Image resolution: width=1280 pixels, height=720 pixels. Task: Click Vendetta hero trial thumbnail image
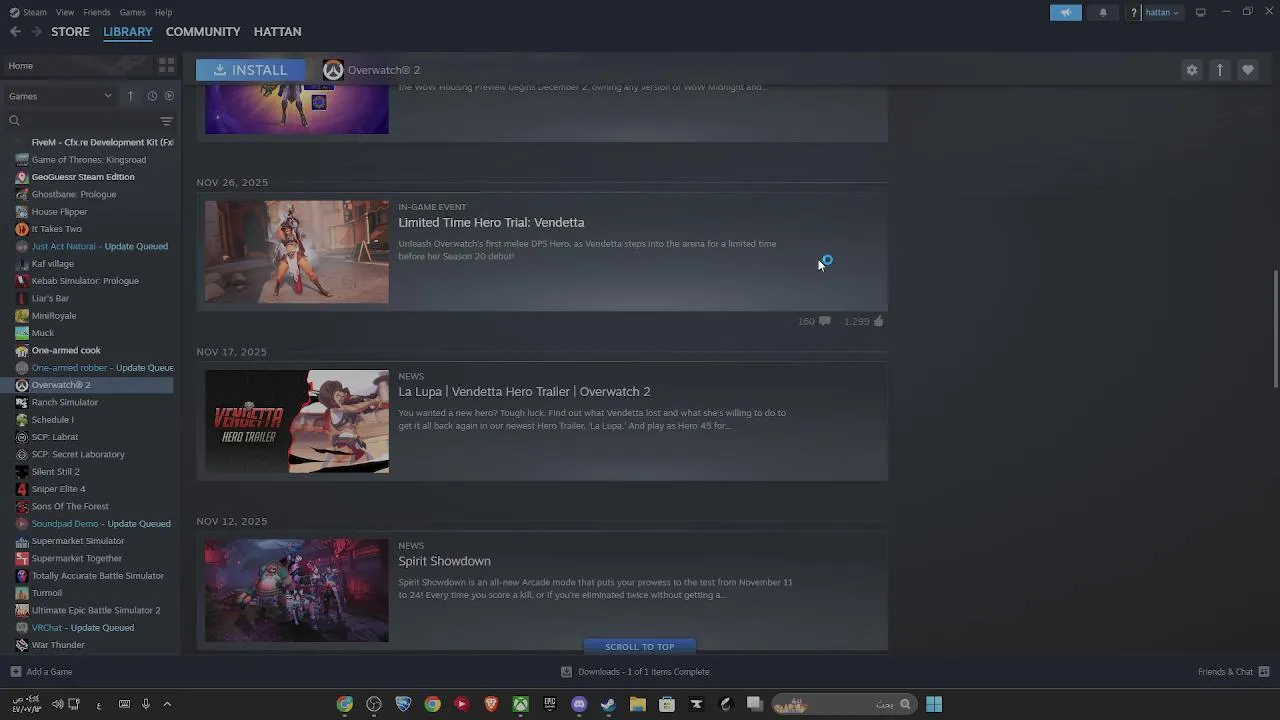coord(297,252)
